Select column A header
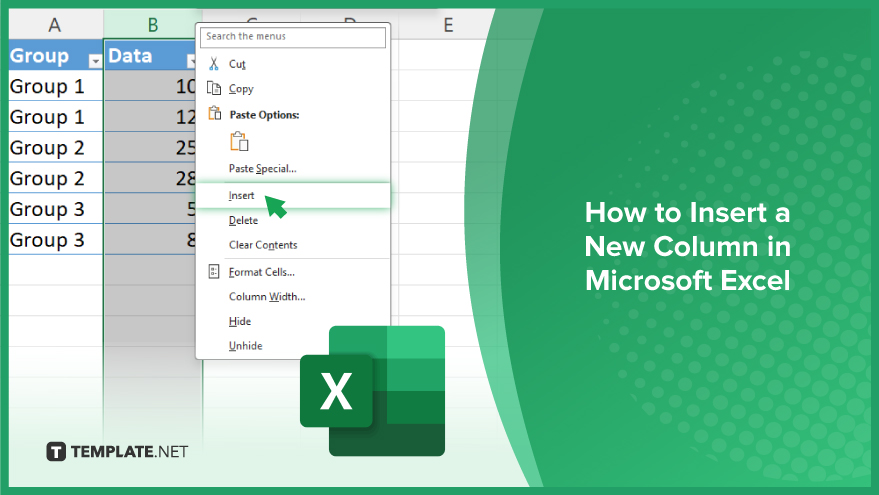The width and height of the screenshot is (879, 495). click(55, 25)
